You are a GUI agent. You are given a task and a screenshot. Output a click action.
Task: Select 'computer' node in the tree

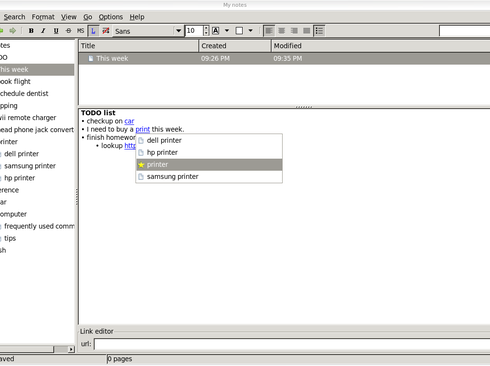[x=13, y=214]
